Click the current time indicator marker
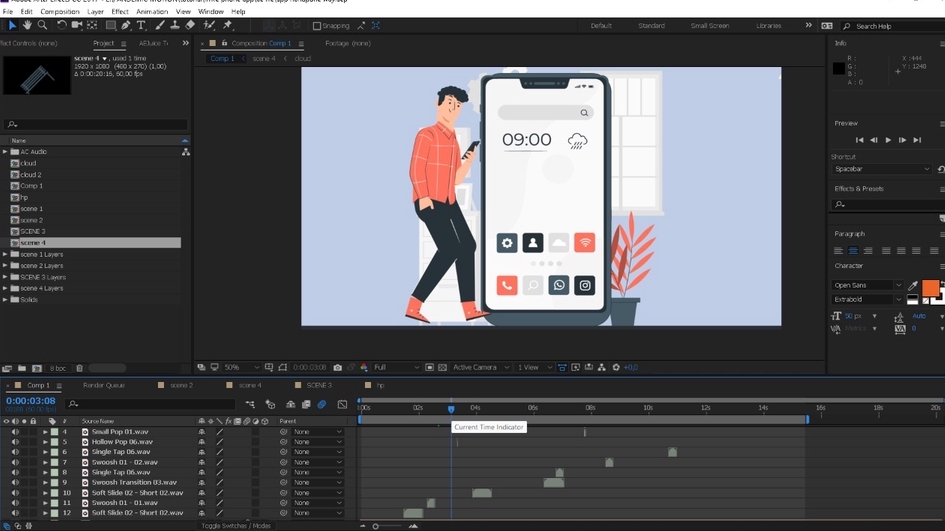 451,409
